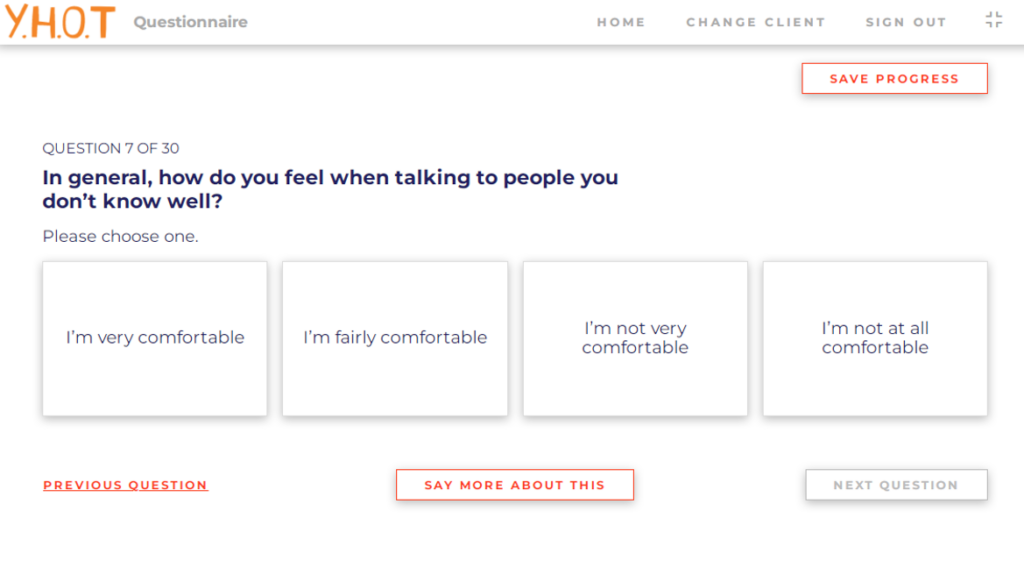Click the letter "O" in the Y.H.O.T logo
The width and height of the screenshot is (1024, 561).
pyautogui.click(x=74, y=22)
